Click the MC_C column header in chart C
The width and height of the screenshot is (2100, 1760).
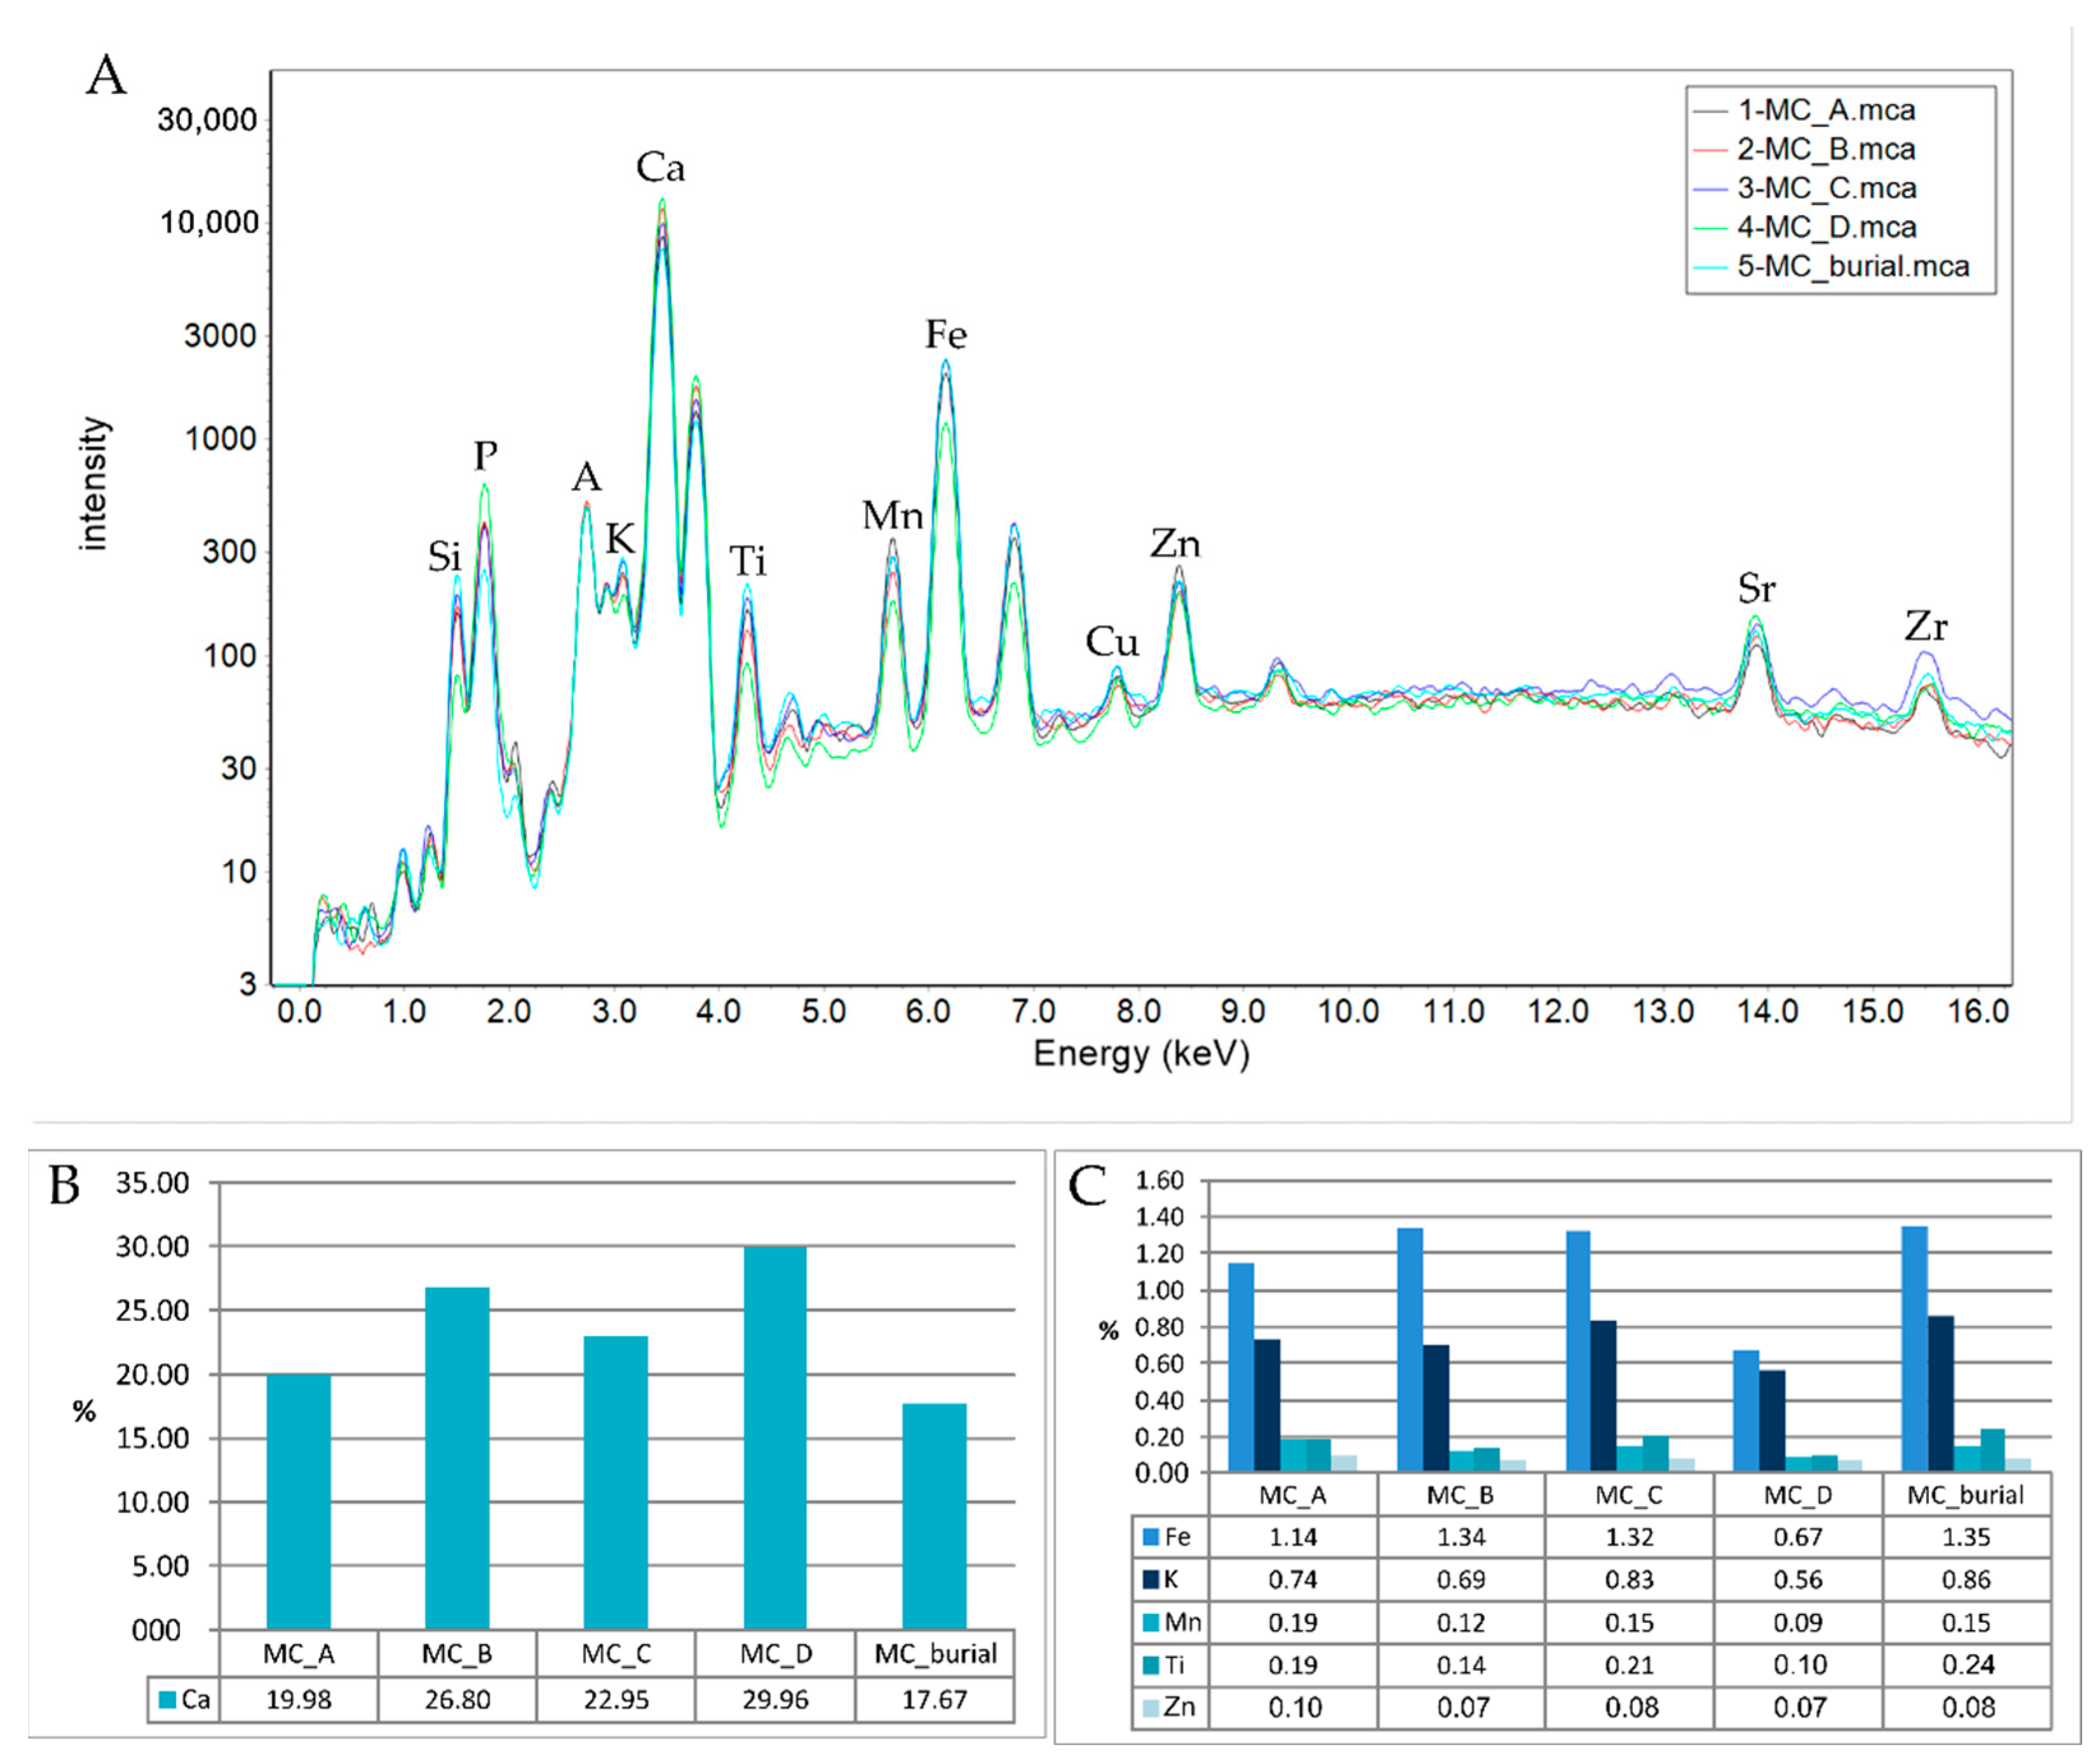click(x=1629, y=1495)
